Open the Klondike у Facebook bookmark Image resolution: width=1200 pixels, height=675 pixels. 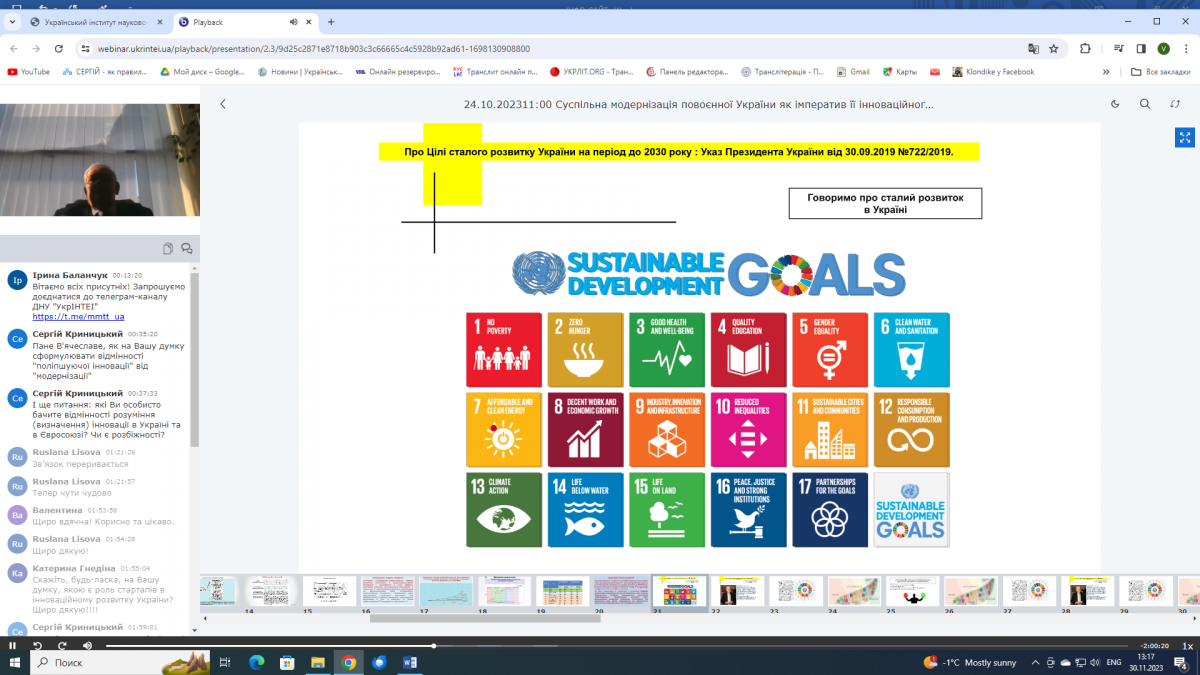tap(994, 72)
